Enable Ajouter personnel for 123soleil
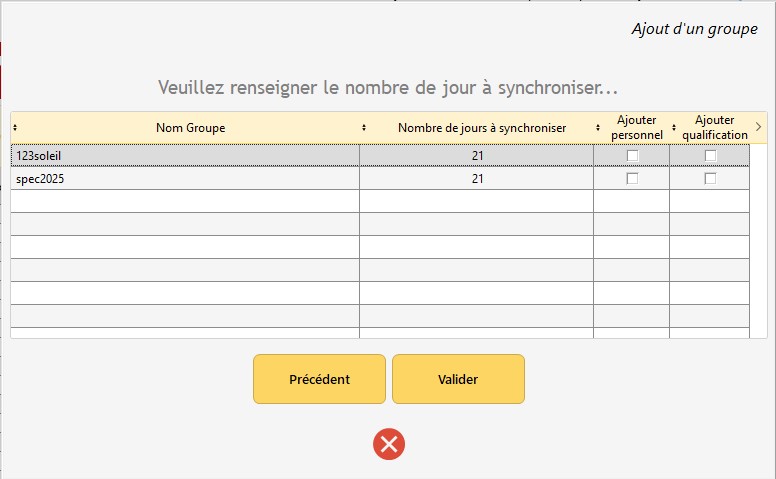This screenshot has height=479, width=776. pos(632,156)
